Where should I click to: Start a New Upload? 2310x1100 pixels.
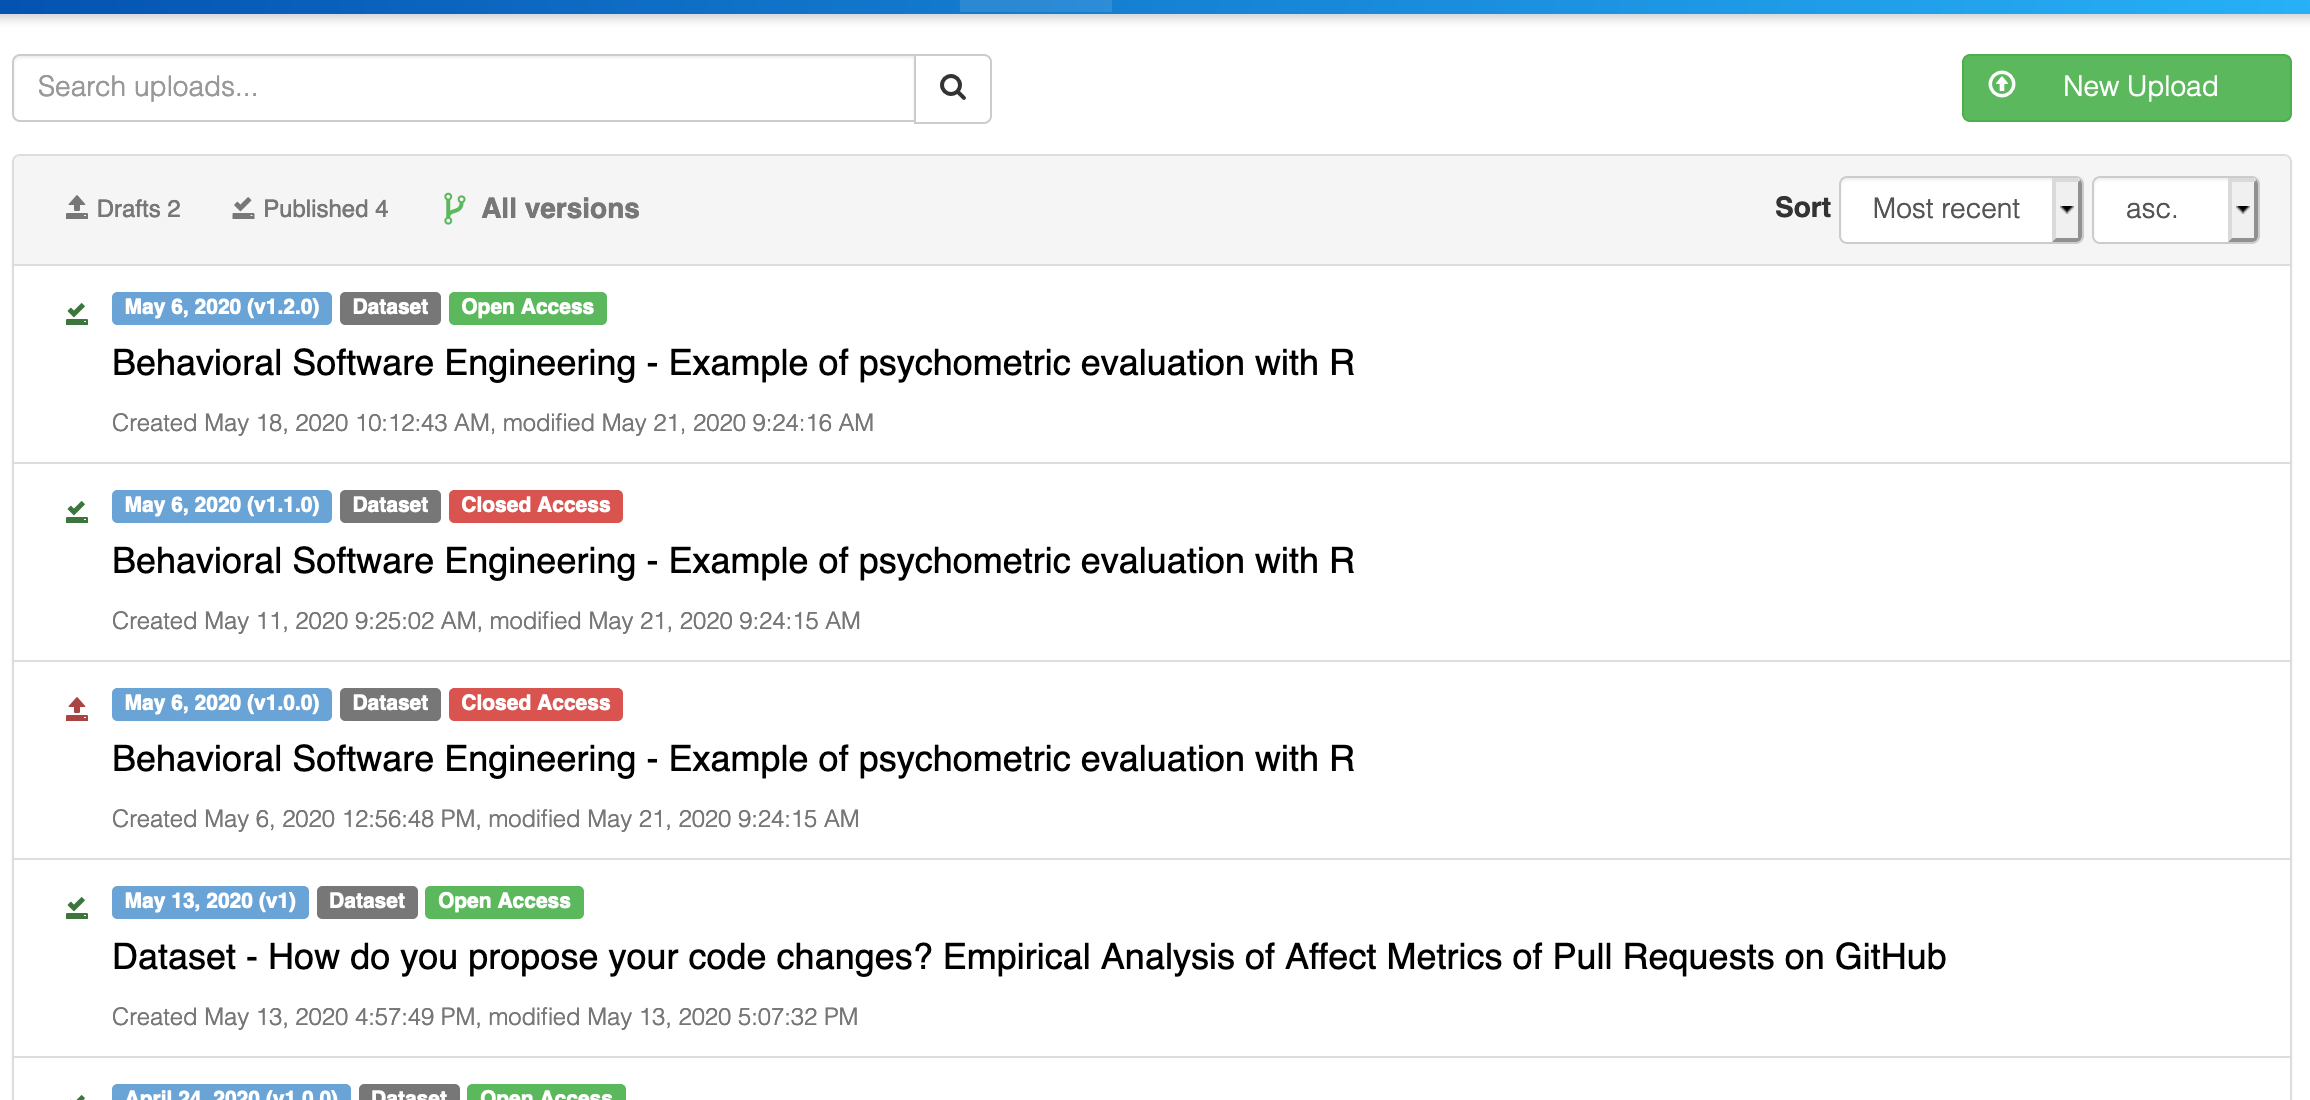click(2126, 88)
